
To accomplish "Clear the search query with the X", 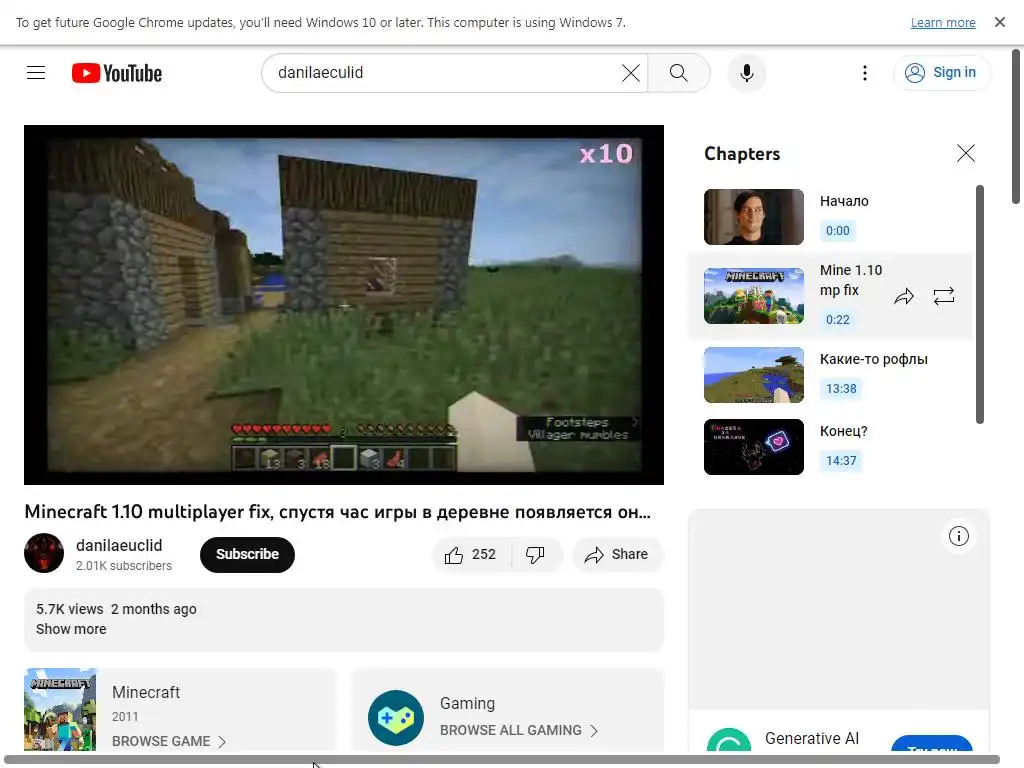I will [x=631, y=72].
